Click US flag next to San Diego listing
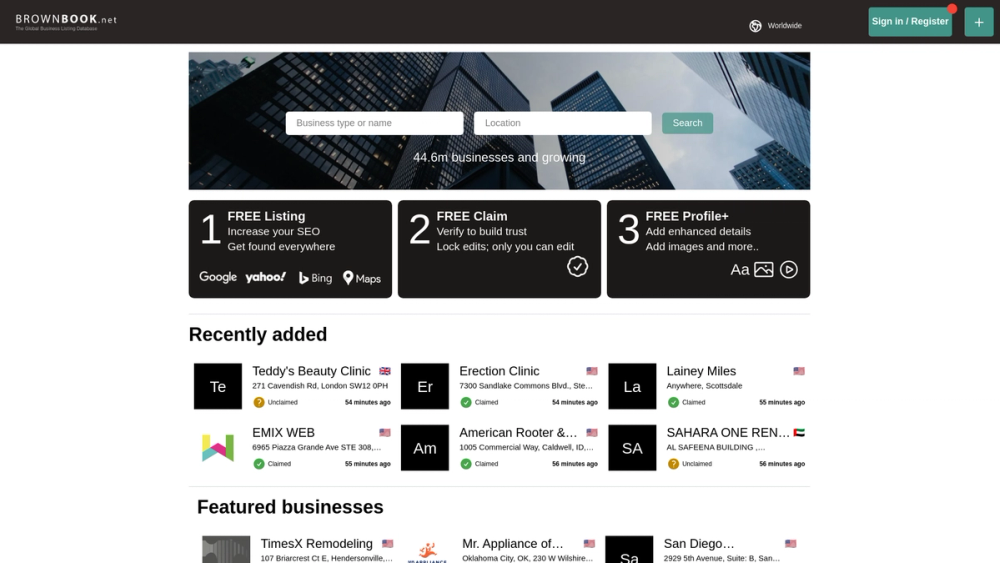This screenshot has height=563, width=1000. point(791,544)
